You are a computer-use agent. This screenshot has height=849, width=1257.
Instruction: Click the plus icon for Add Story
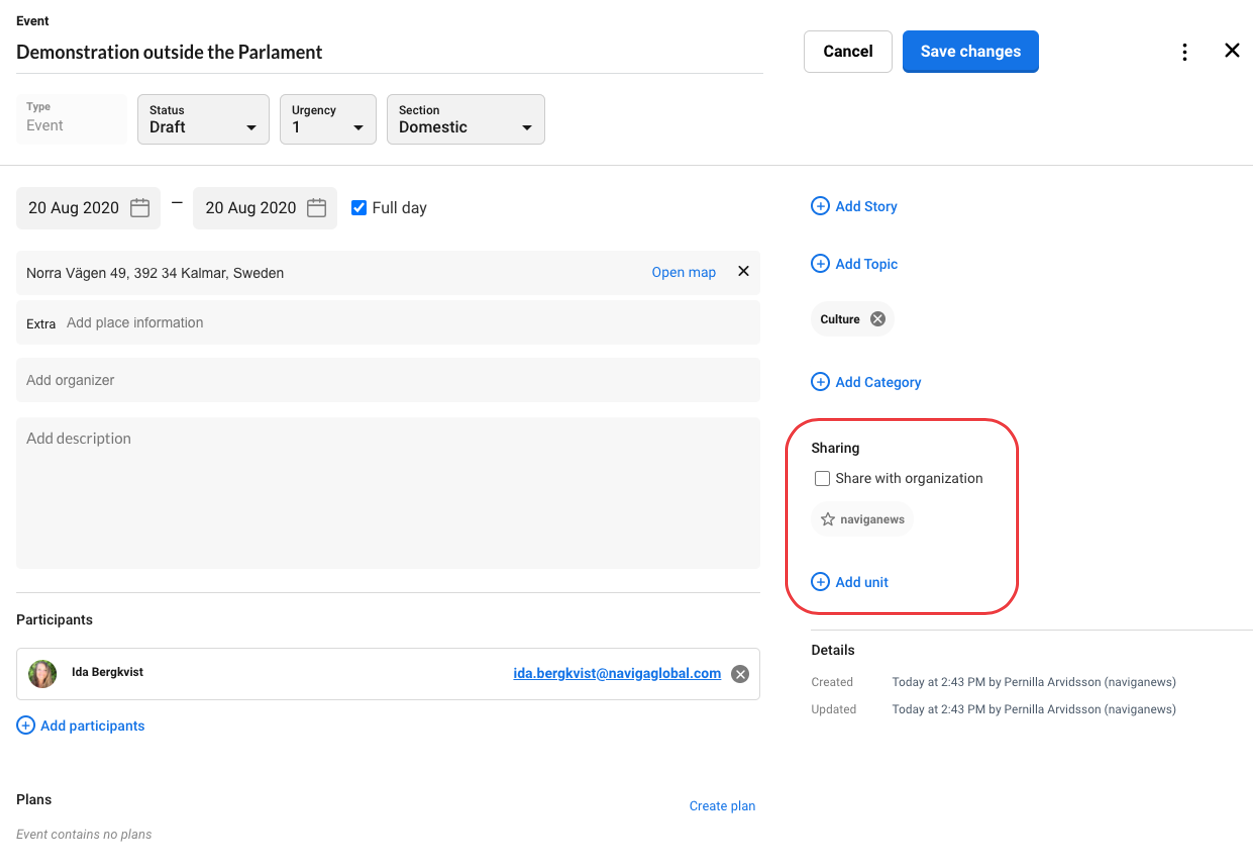(820, 206)
